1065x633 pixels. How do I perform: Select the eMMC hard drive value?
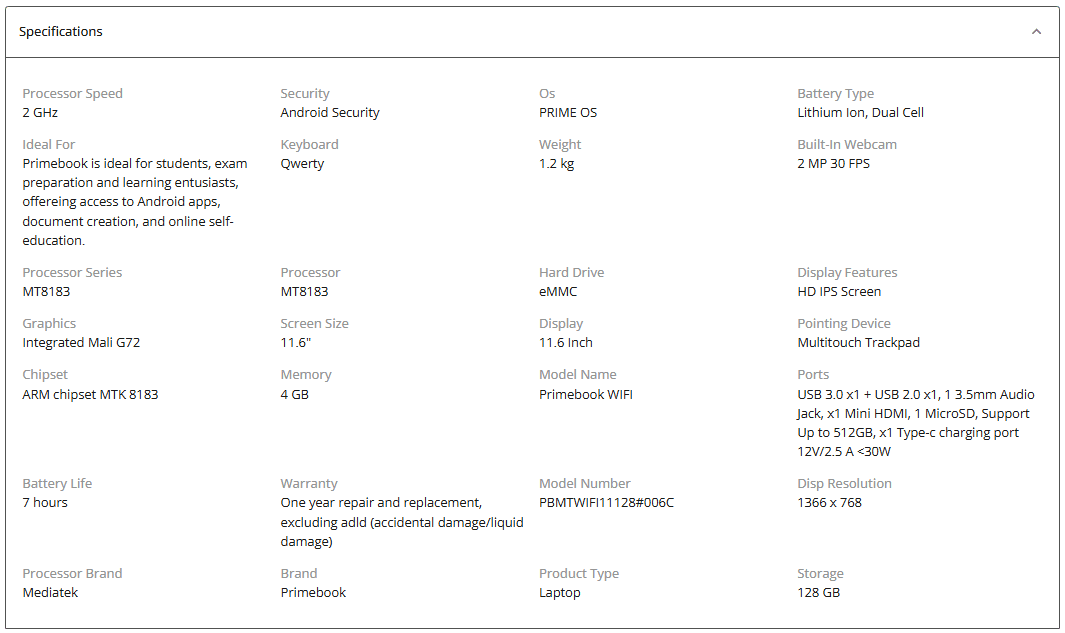click(558, 291)
